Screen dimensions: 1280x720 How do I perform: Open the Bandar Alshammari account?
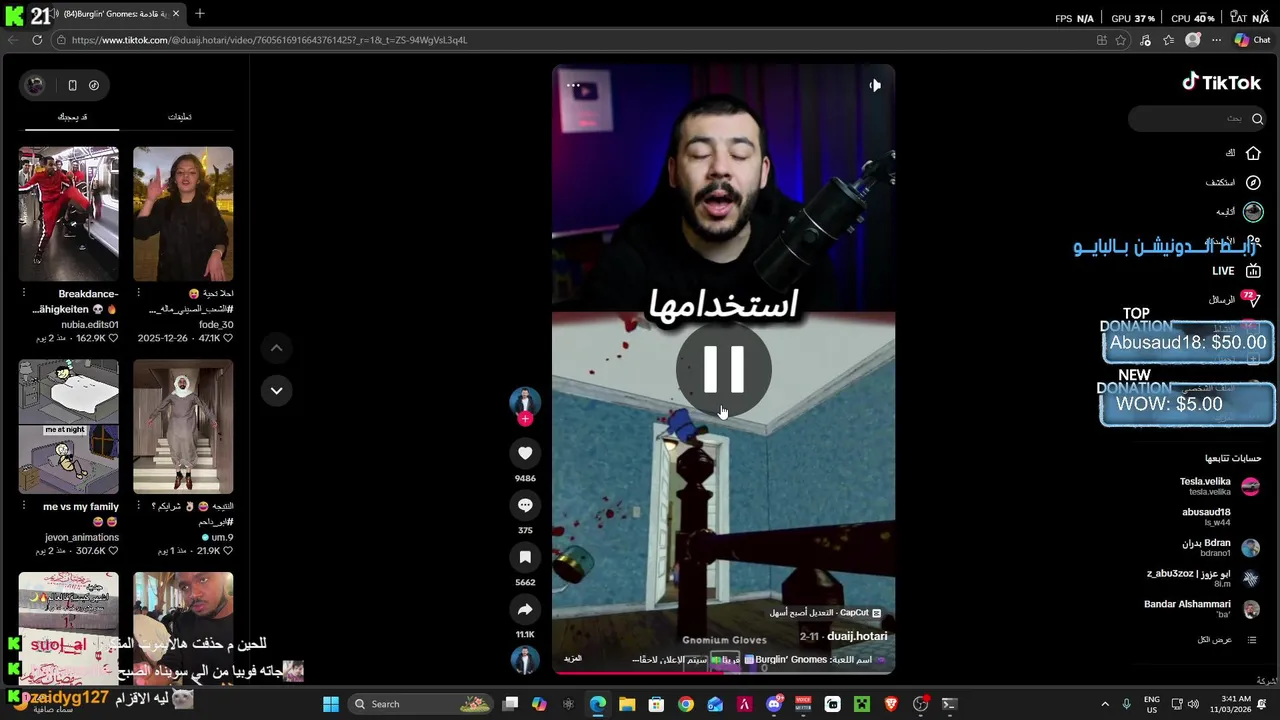coord(1202,609)
